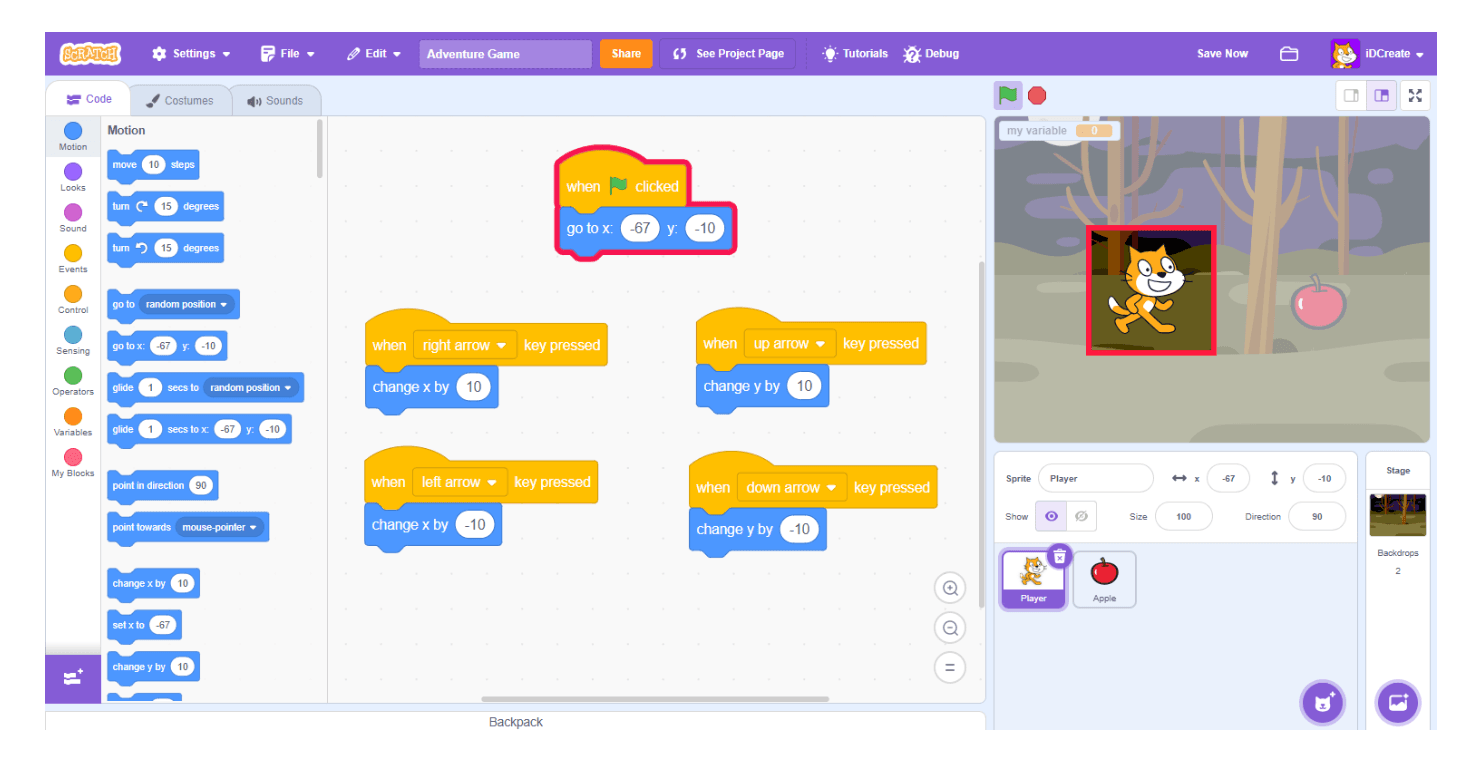Switch to large stage layout
This screenshot has height=770, width=1482.
pos(1381,95)
